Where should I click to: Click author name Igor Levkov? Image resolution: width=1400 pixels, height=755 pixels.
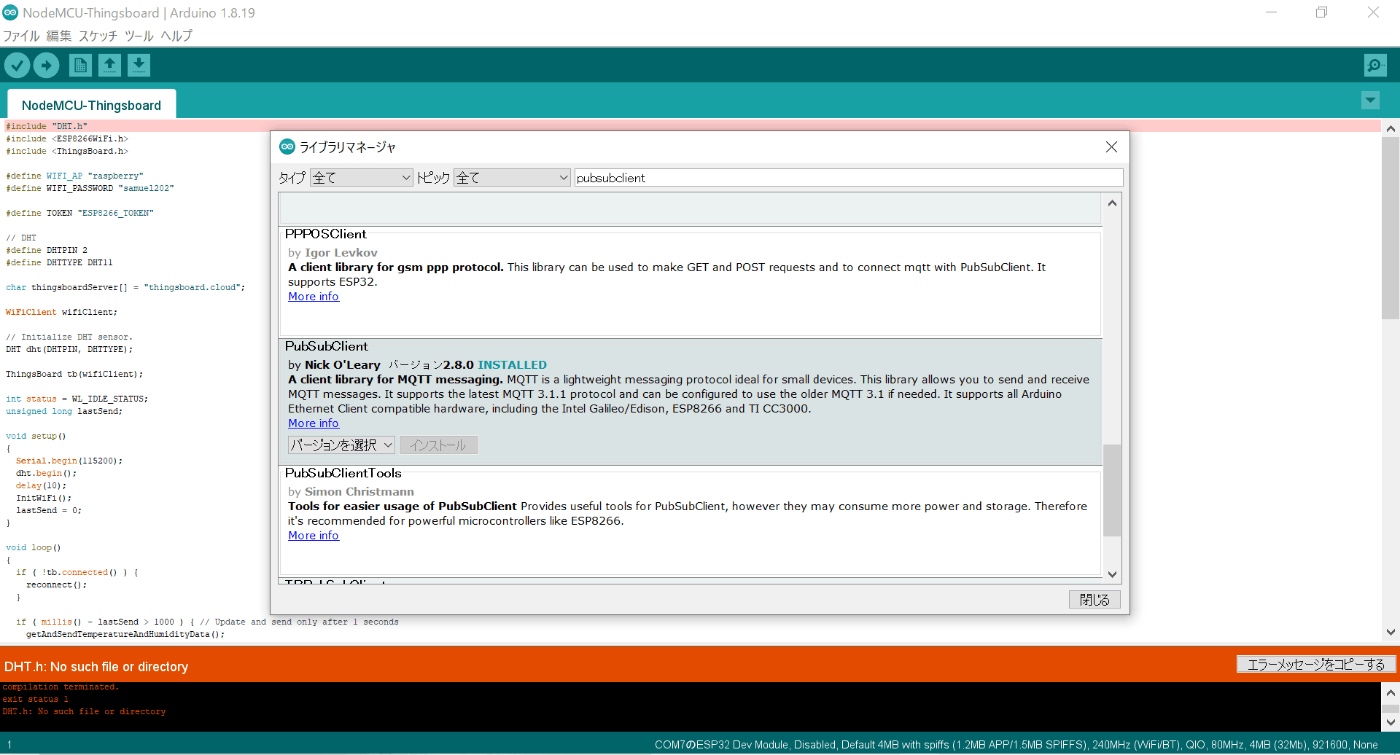341,252
